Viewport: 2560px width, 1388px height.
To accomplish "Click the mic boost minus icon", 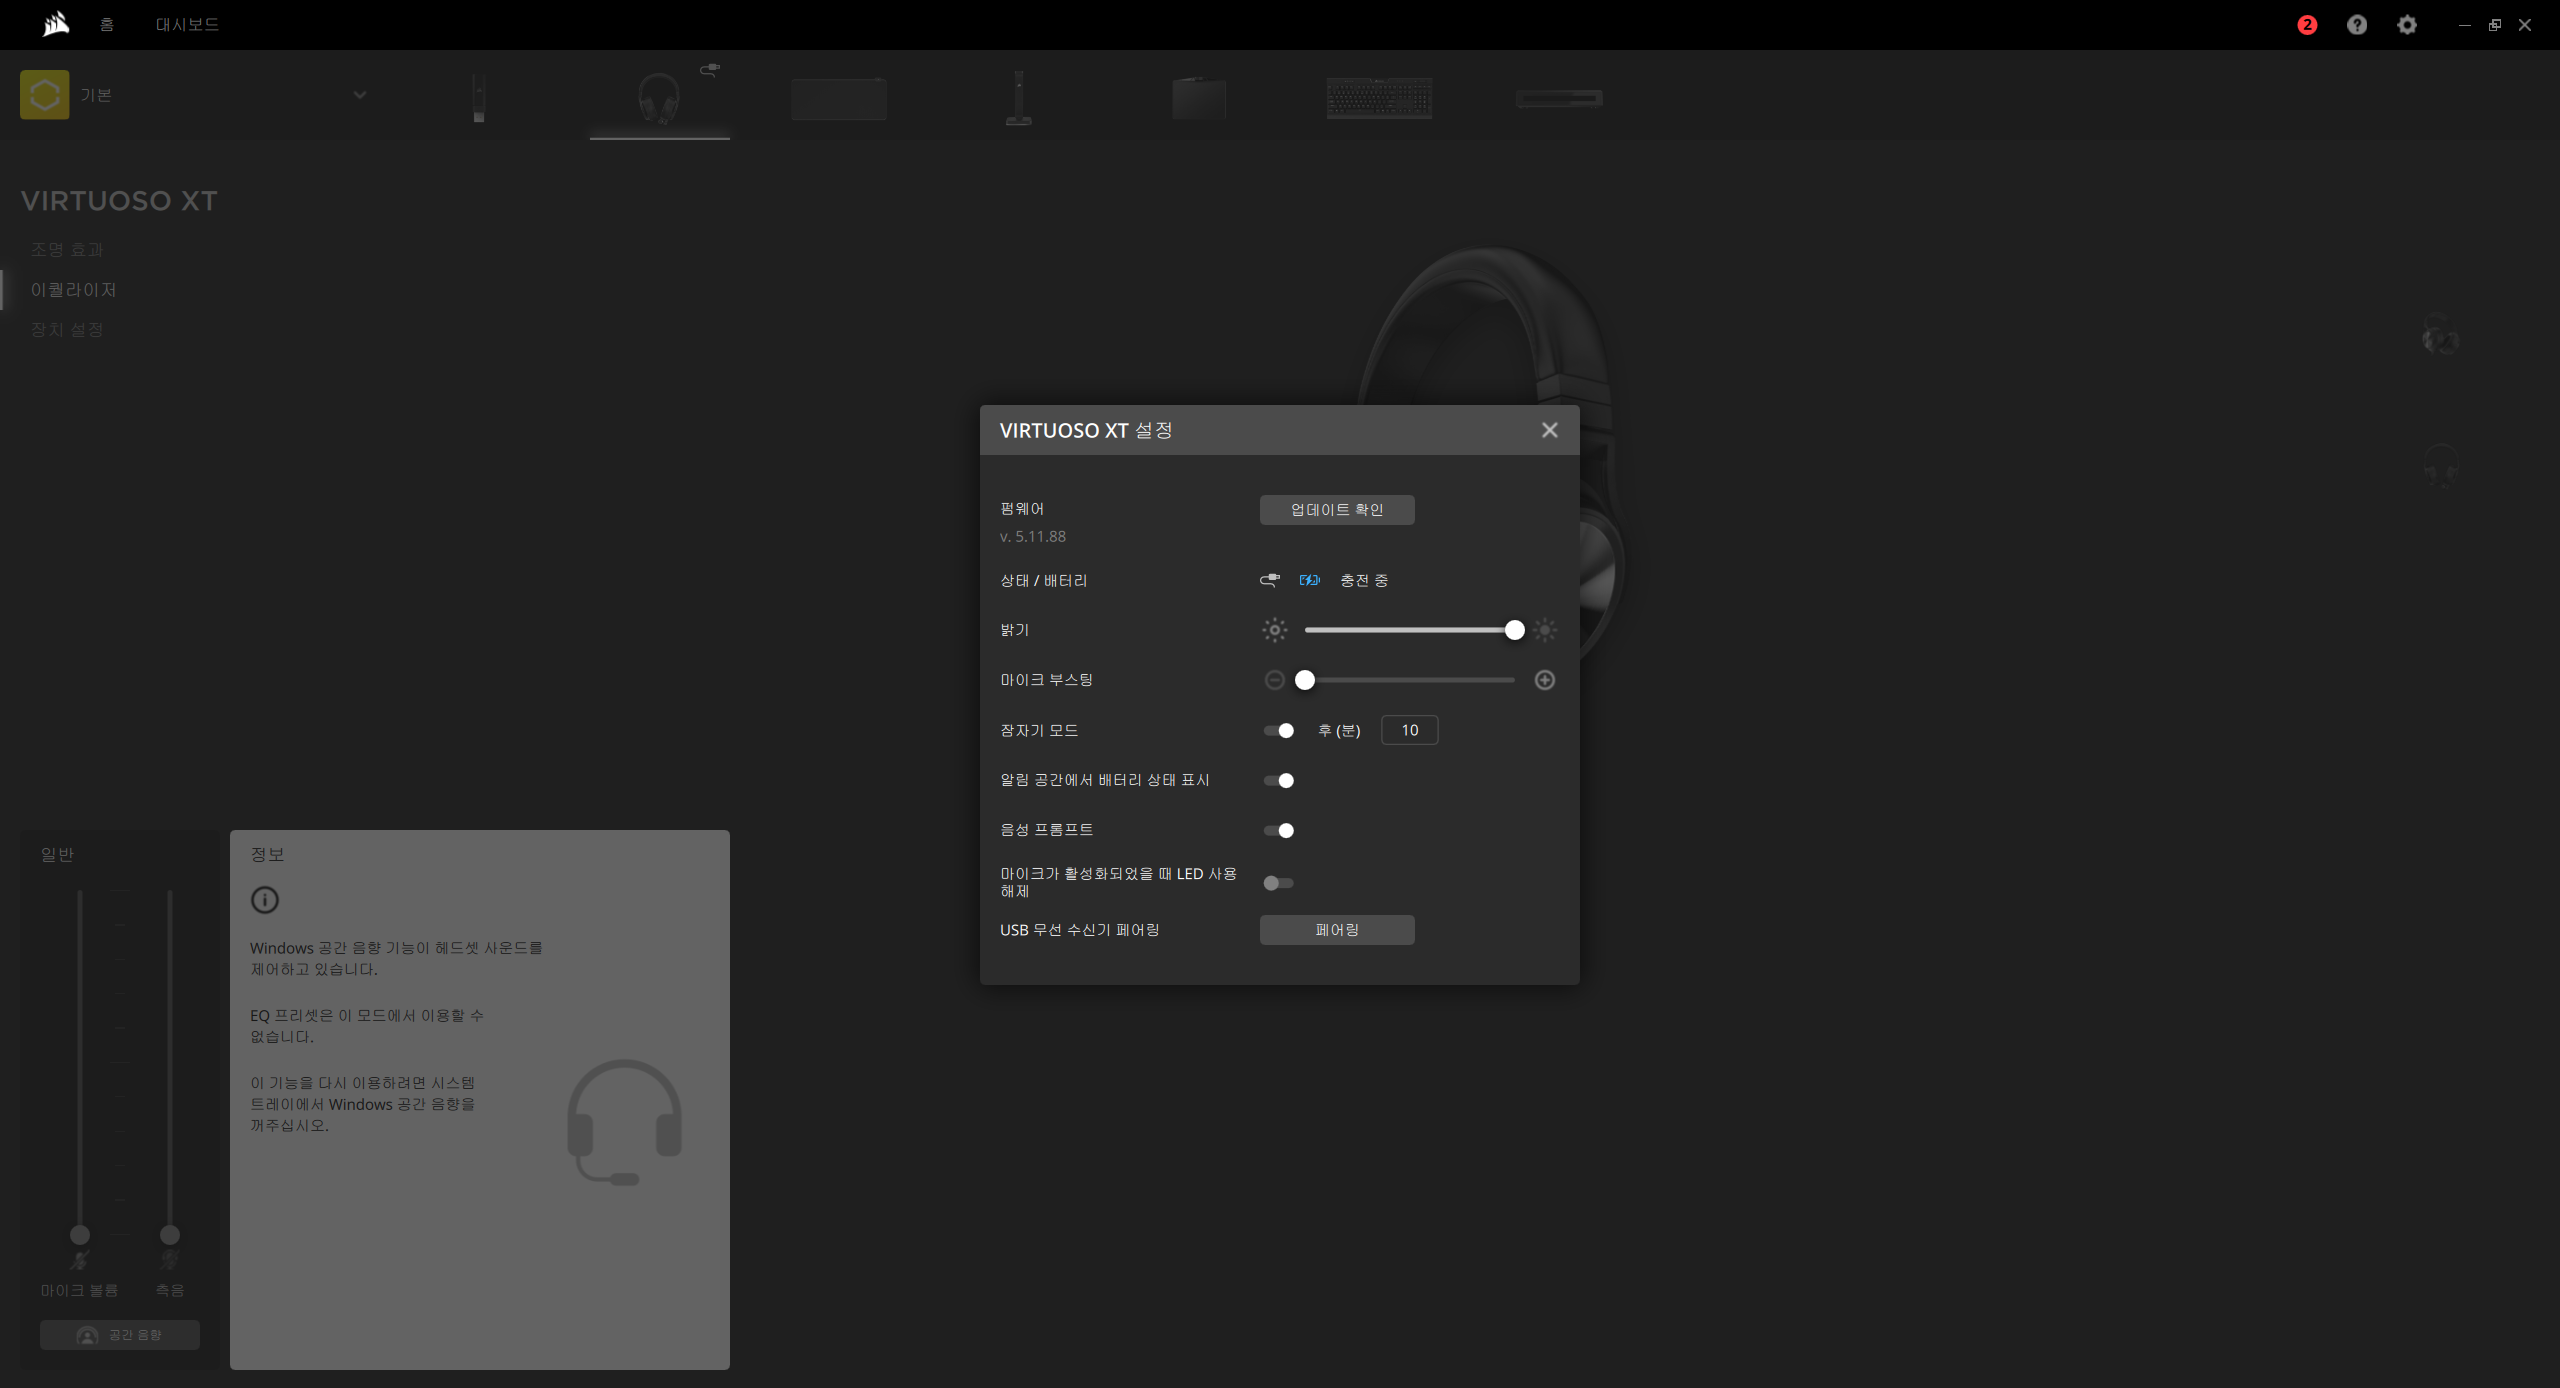I will tap(1274, 680).
